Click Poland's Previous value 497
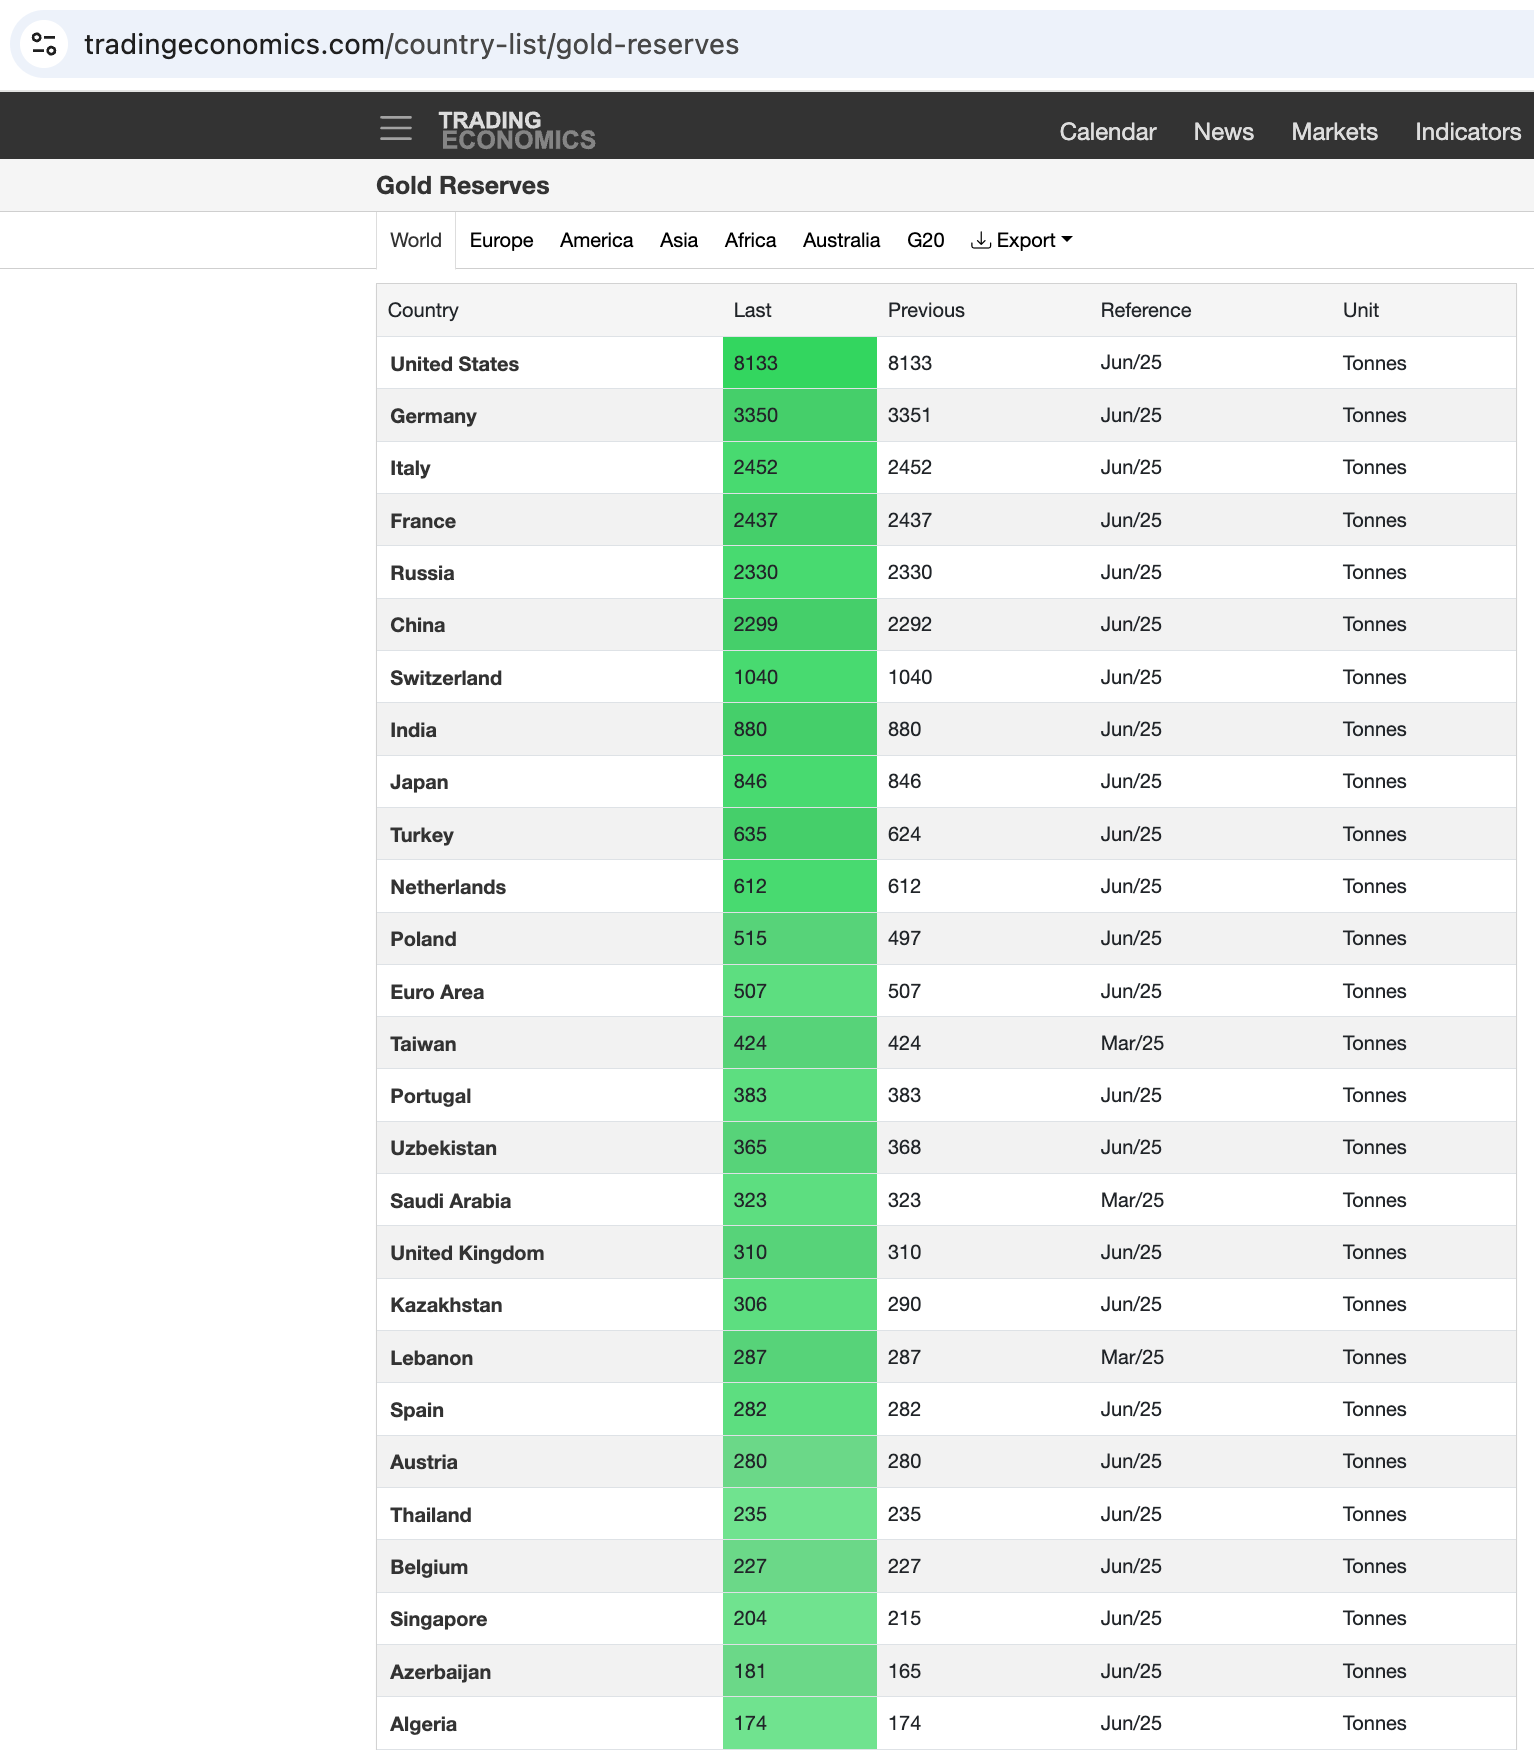Image resolution: width=1534 pixels, height=1750 pixels. point(904,938)
